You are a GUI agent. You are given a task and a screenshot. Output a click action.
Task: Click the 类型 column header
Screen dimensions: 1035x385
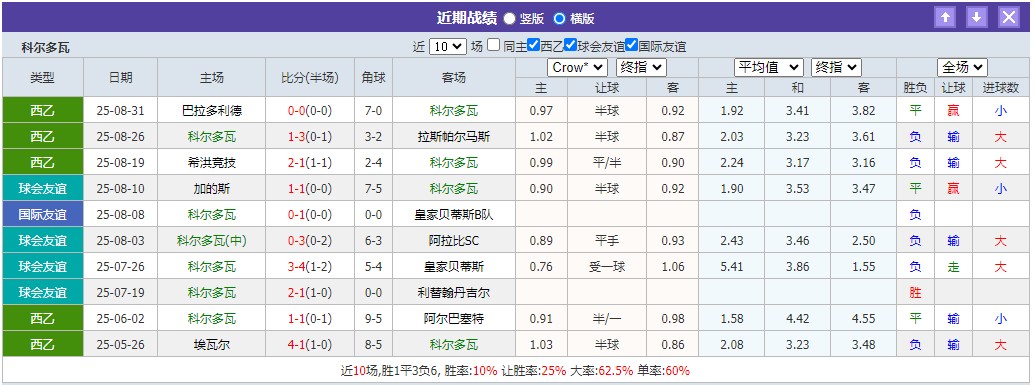point(43,77)
